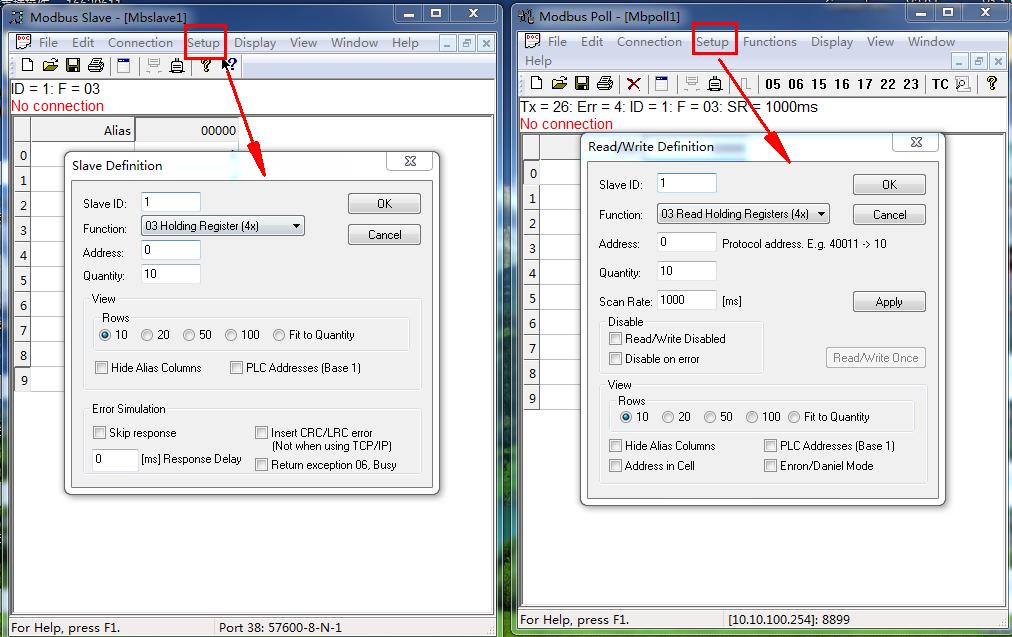Open Connection menu in Modbus Slave
The width and height of the screenshot is (1012, 637).
pos(140,43)
